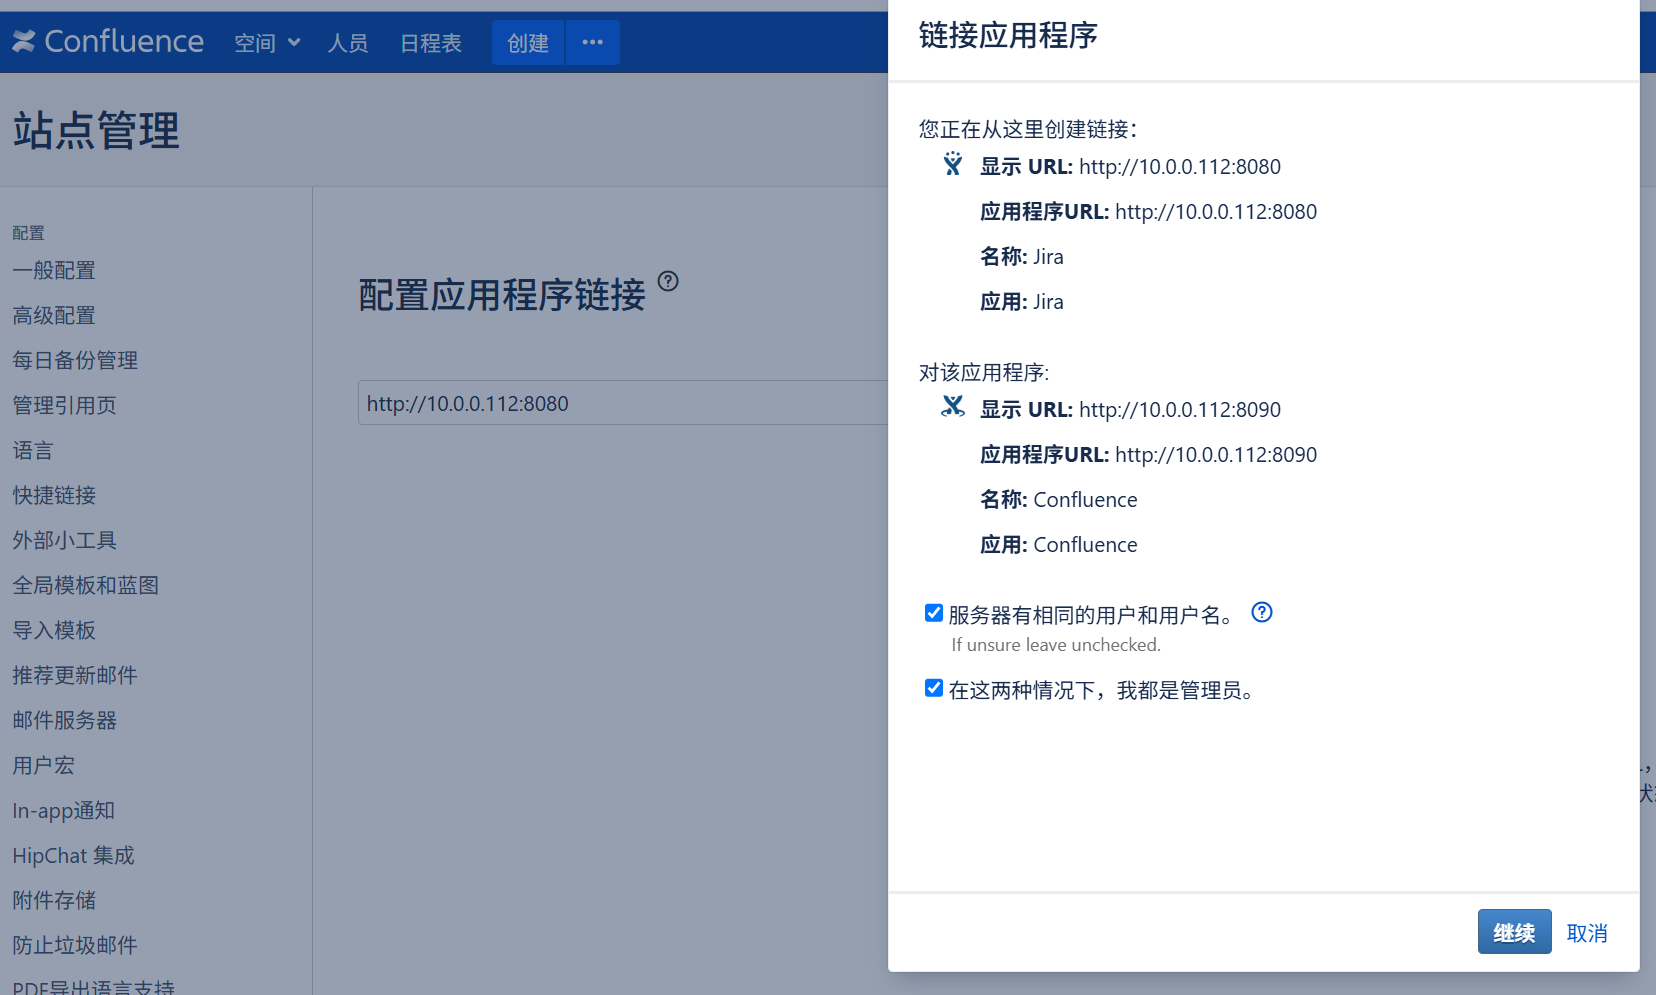Click the application URL input field
This screenshot has height=995, width=1656.
[x=620, y=403]
